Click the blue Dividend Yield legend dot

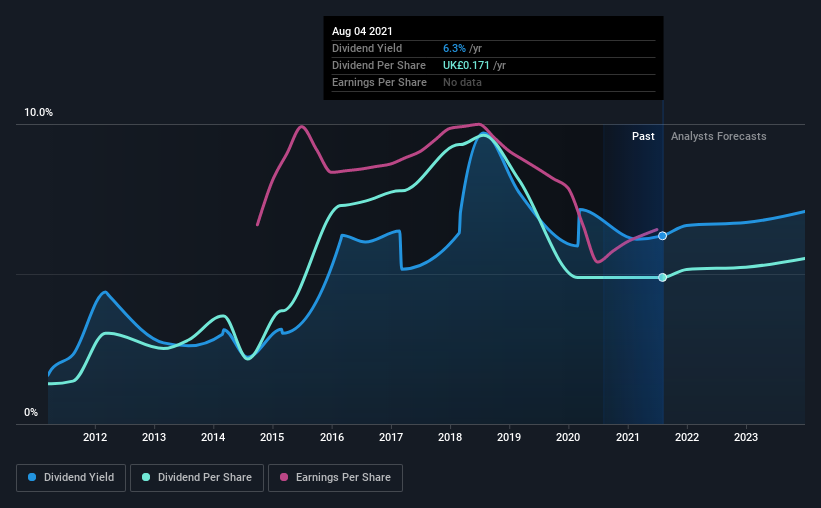pos(32,477)
